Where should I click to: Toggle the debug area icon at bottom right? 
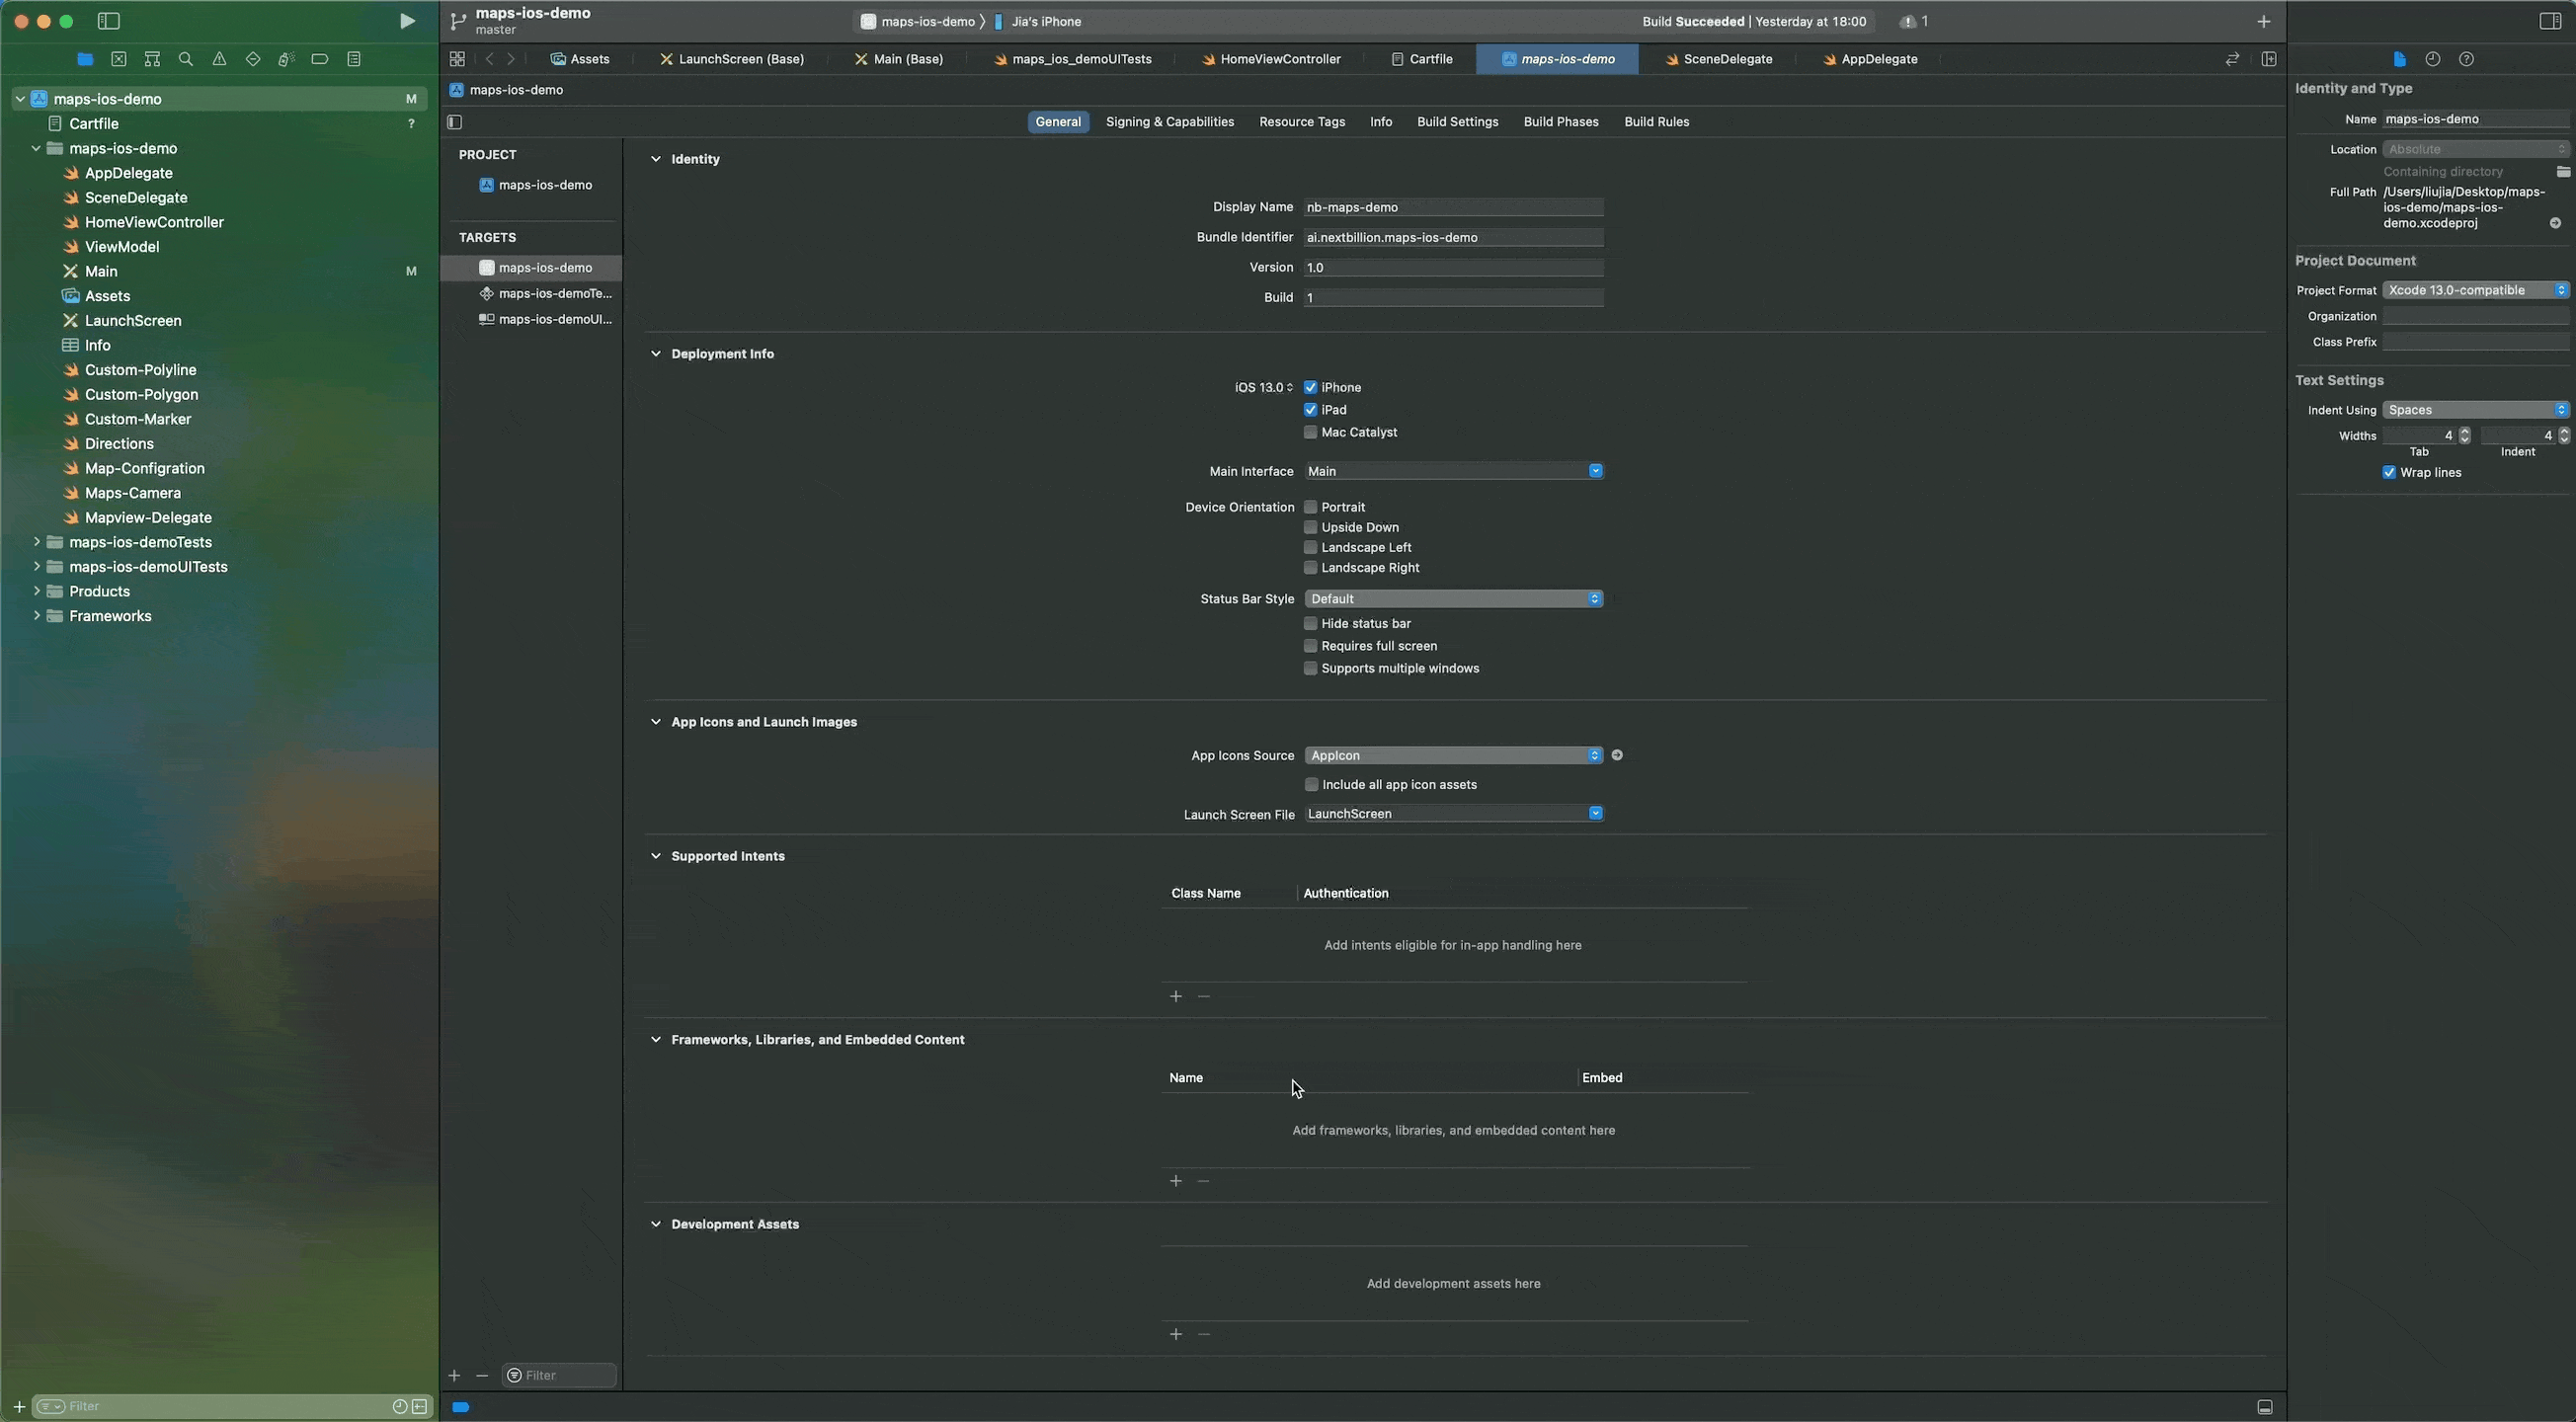click(2265, 1407)
